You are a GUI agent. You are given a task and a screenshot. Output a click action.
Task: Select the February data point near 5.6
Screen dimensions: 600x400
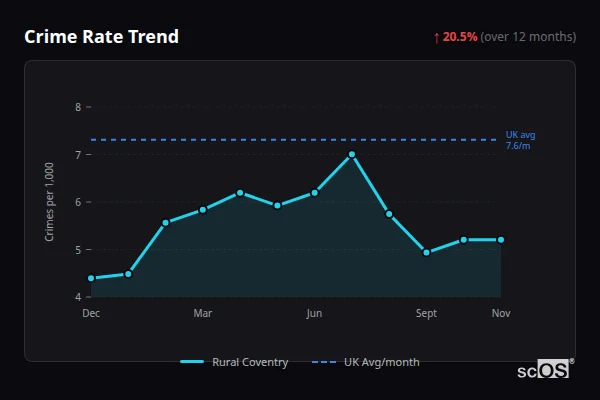(x=166, y=223)
